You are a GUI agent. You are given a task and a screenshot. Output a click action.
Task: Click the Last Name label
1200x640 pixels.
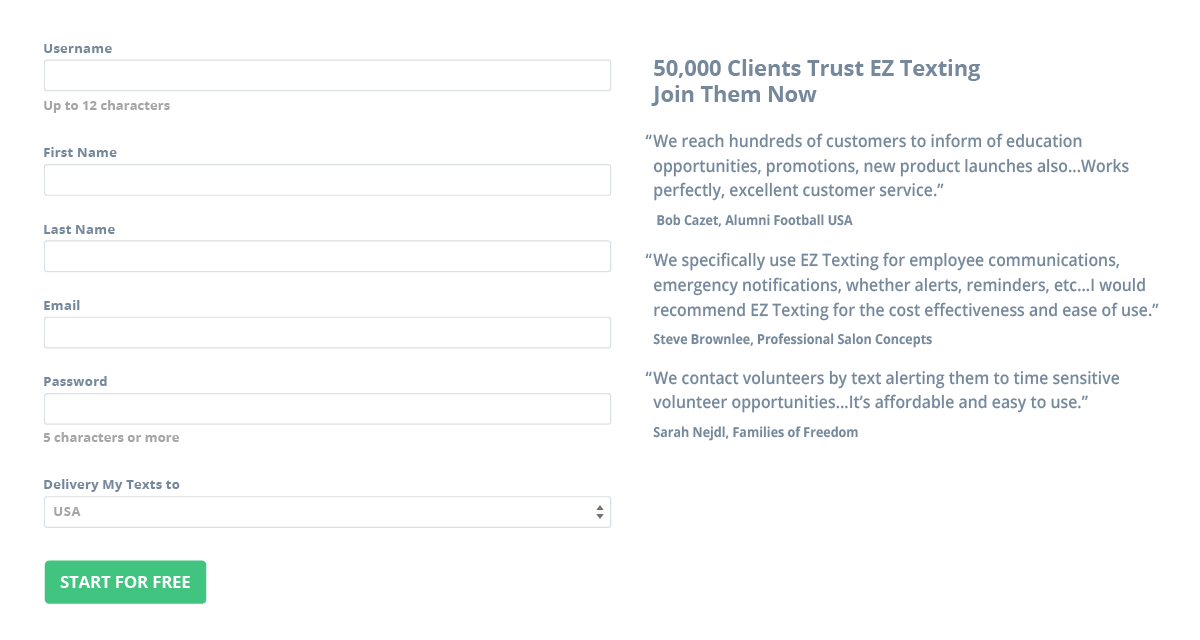79,229
